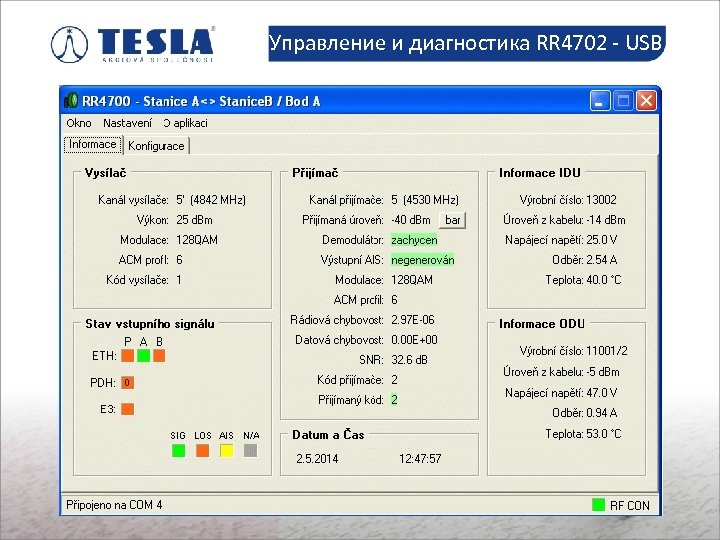Screen dimensions: 720x540
Task: Open the O aplikaci menu
Action: click(186, 123)
